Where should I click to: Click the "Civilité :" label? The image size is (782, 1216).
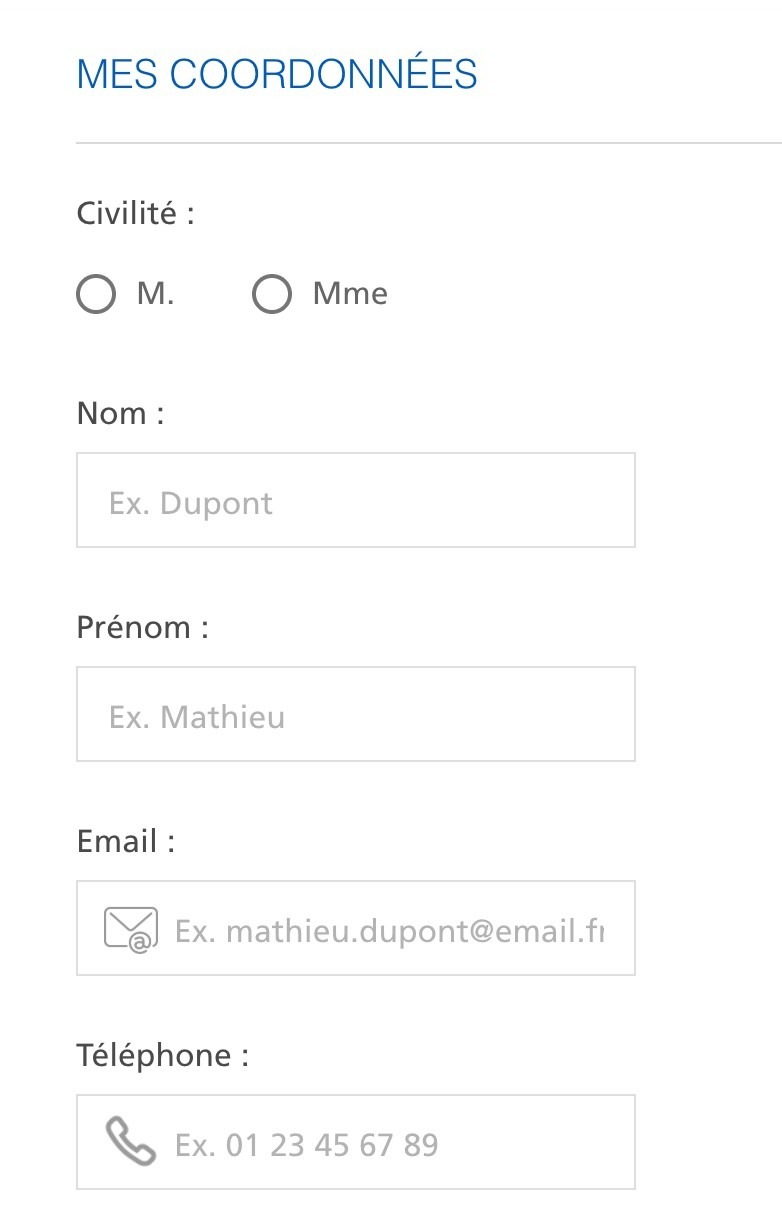click(x=135, y=214)
